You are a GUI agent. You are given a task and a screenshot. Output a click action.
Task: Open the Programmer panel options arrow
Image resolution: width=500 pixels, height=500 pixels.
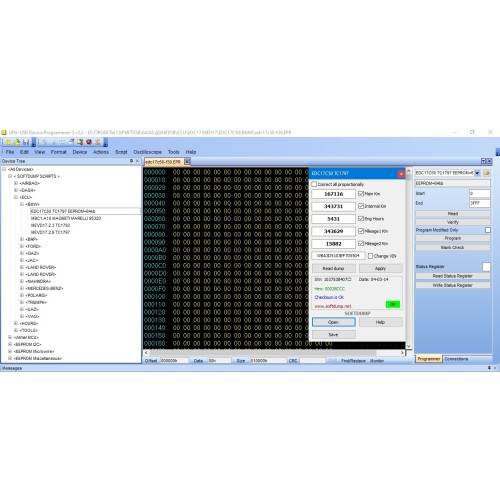coord(483,161)
